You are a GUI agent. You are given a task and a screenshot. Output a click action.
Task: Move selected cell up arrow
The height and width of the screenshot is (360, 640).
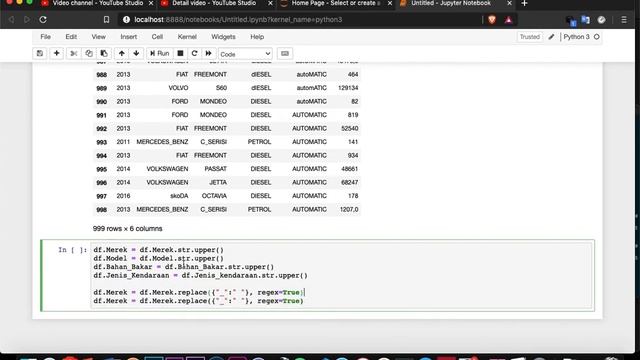coord(121,53)
